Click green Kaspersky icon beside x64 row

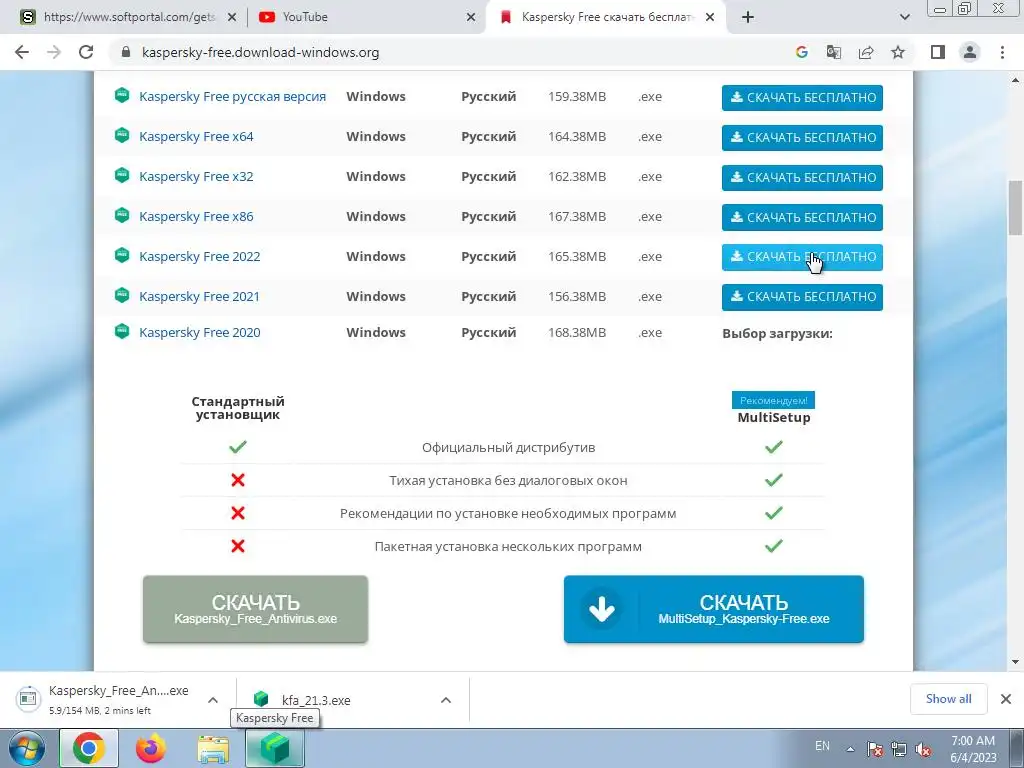tap(121, 135)
